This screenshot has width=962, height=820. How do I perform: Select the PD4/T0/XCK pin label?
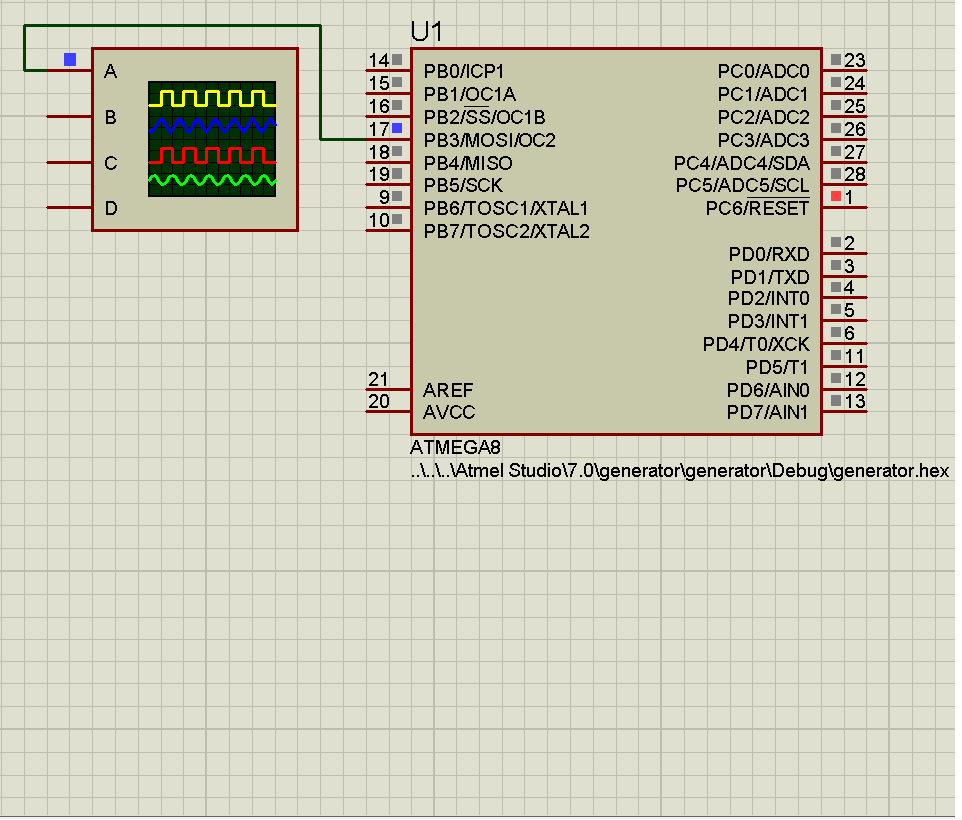756,345
